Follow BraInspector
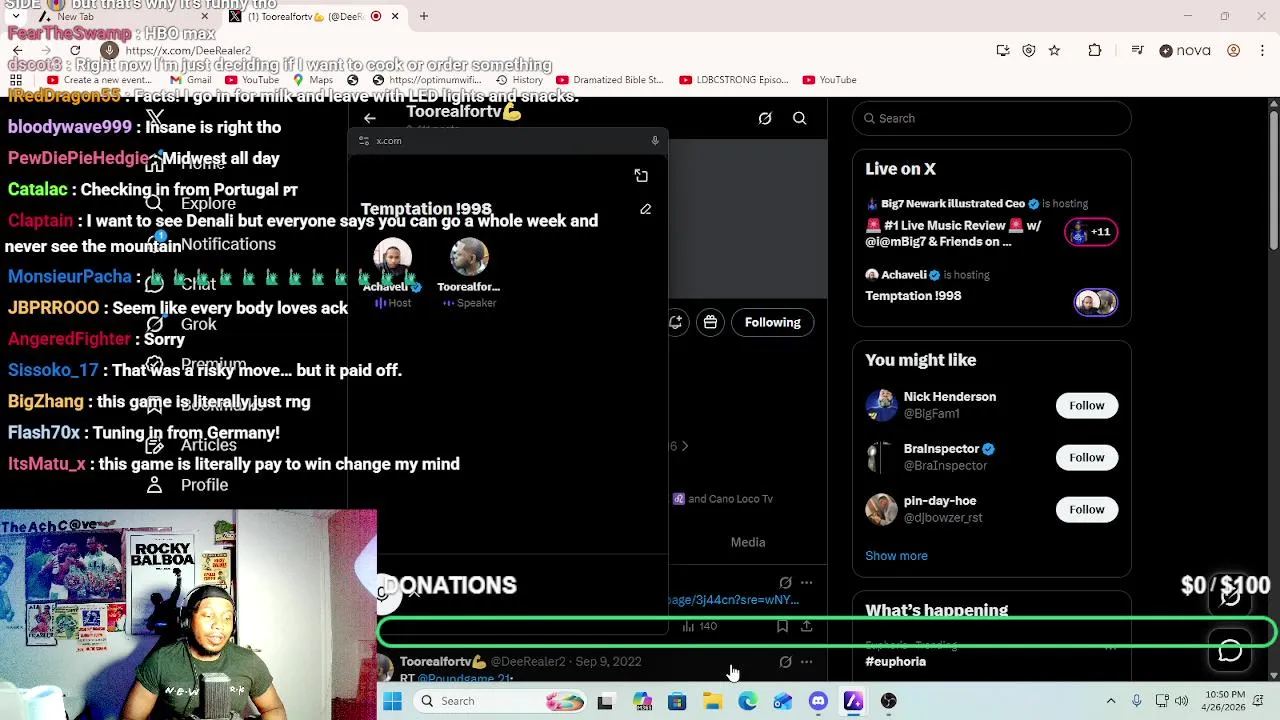The image size is (1280, 720). click(x=1087, y=457)
